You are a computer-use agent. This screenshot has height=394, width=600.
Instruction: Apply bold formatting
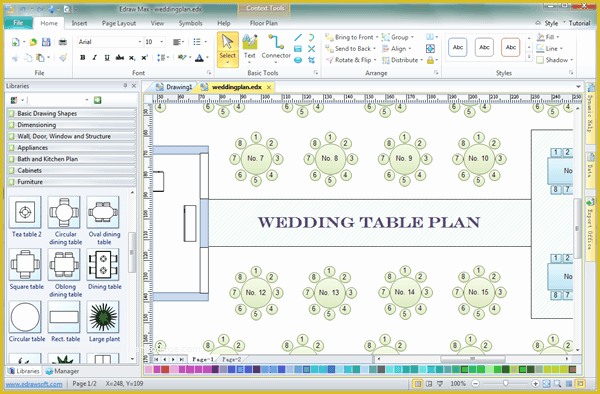coord(83,57)
